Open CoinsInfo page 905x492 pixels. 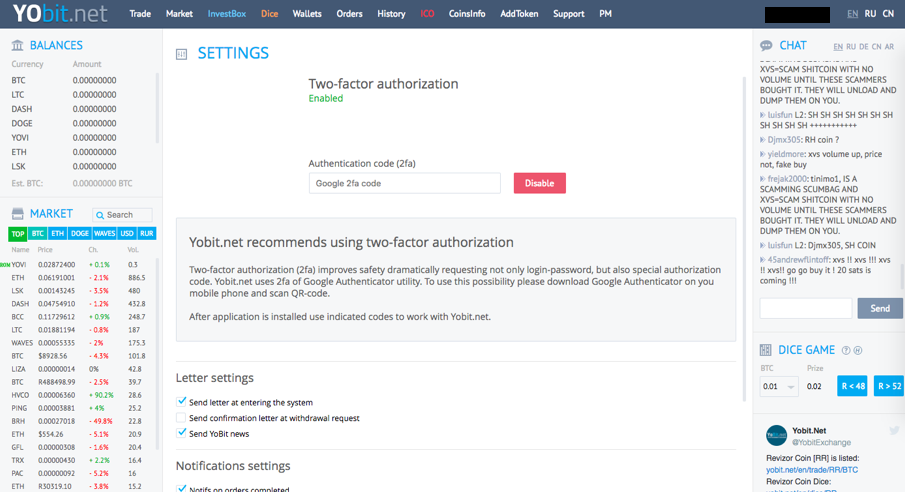pos(467,13)
